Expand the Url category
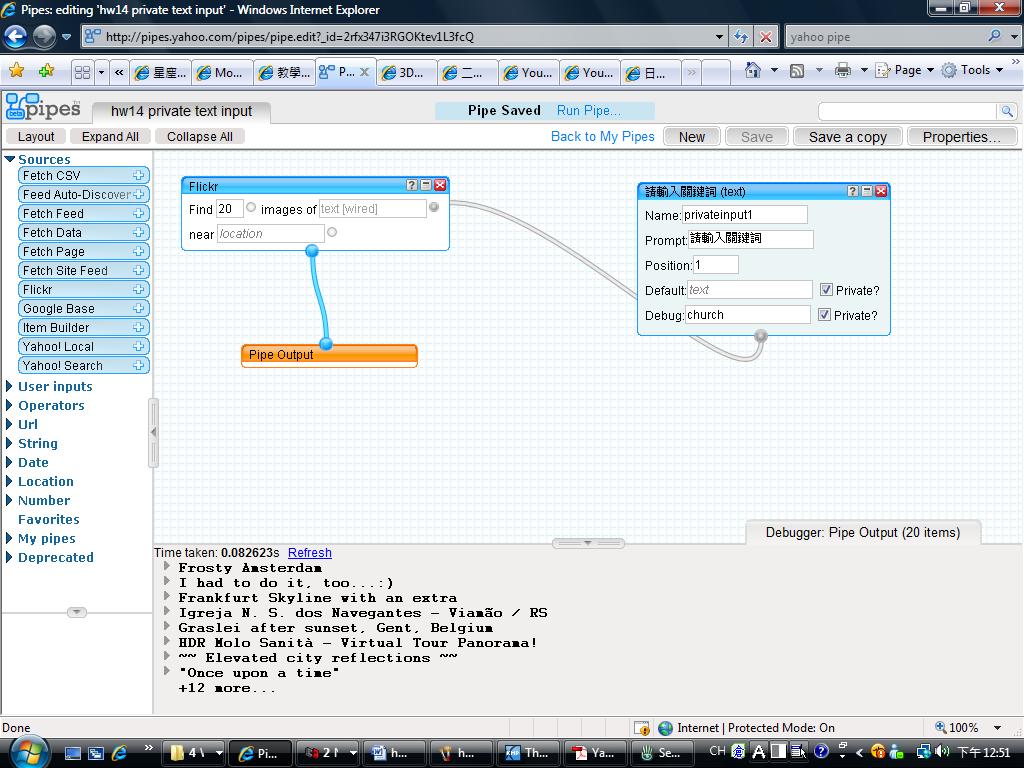 [x=9, y=424]
